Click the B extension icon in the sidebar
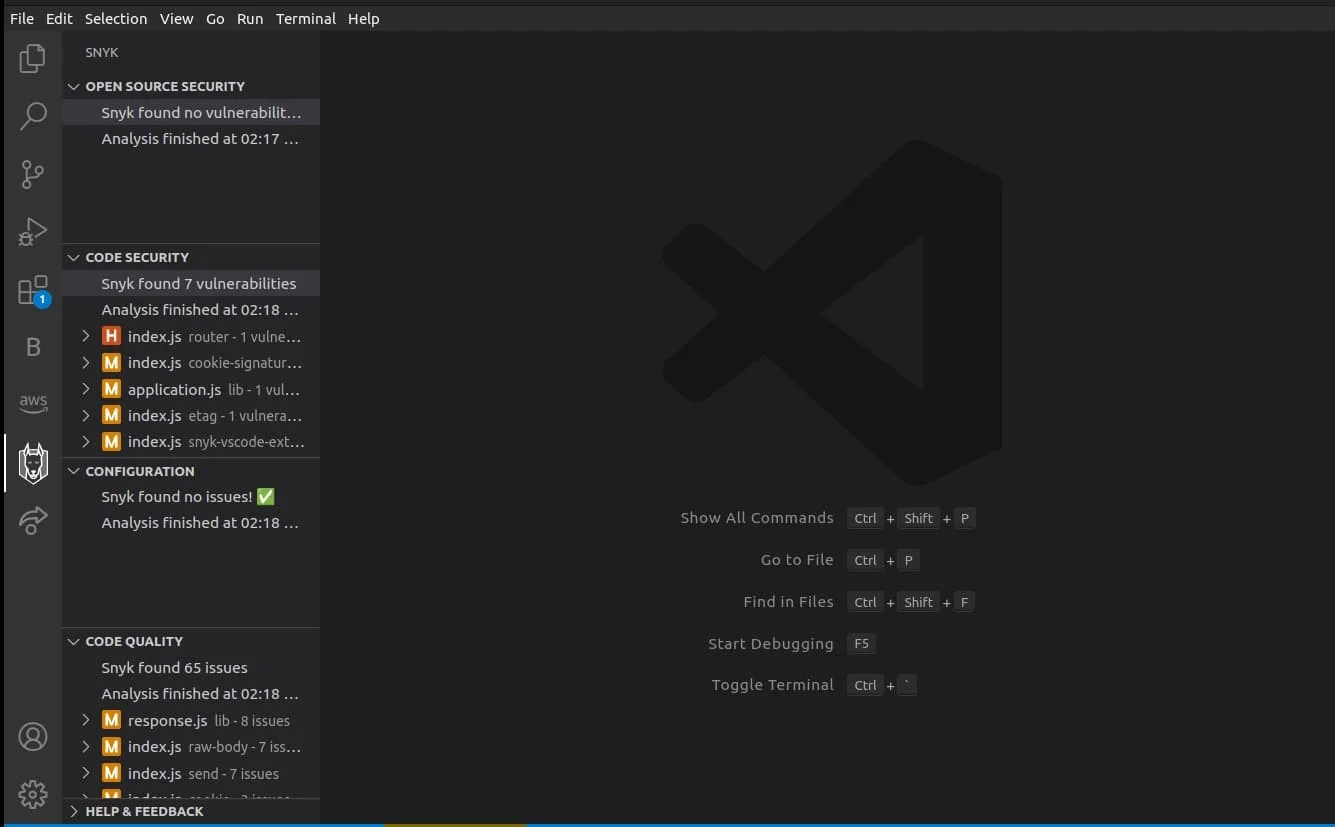This screenshot has height=827, width=1335. [x=33, y=347]
